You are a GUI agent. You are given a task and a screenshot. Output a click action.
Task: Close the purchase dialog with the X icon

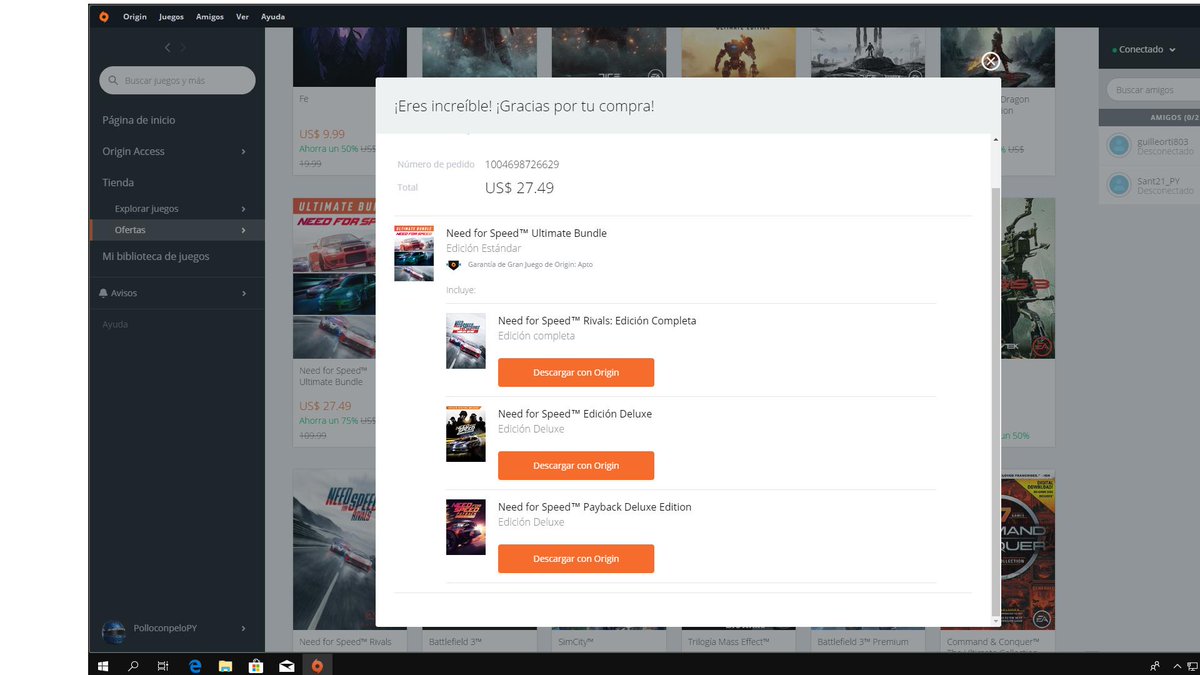tap(990, 61)
